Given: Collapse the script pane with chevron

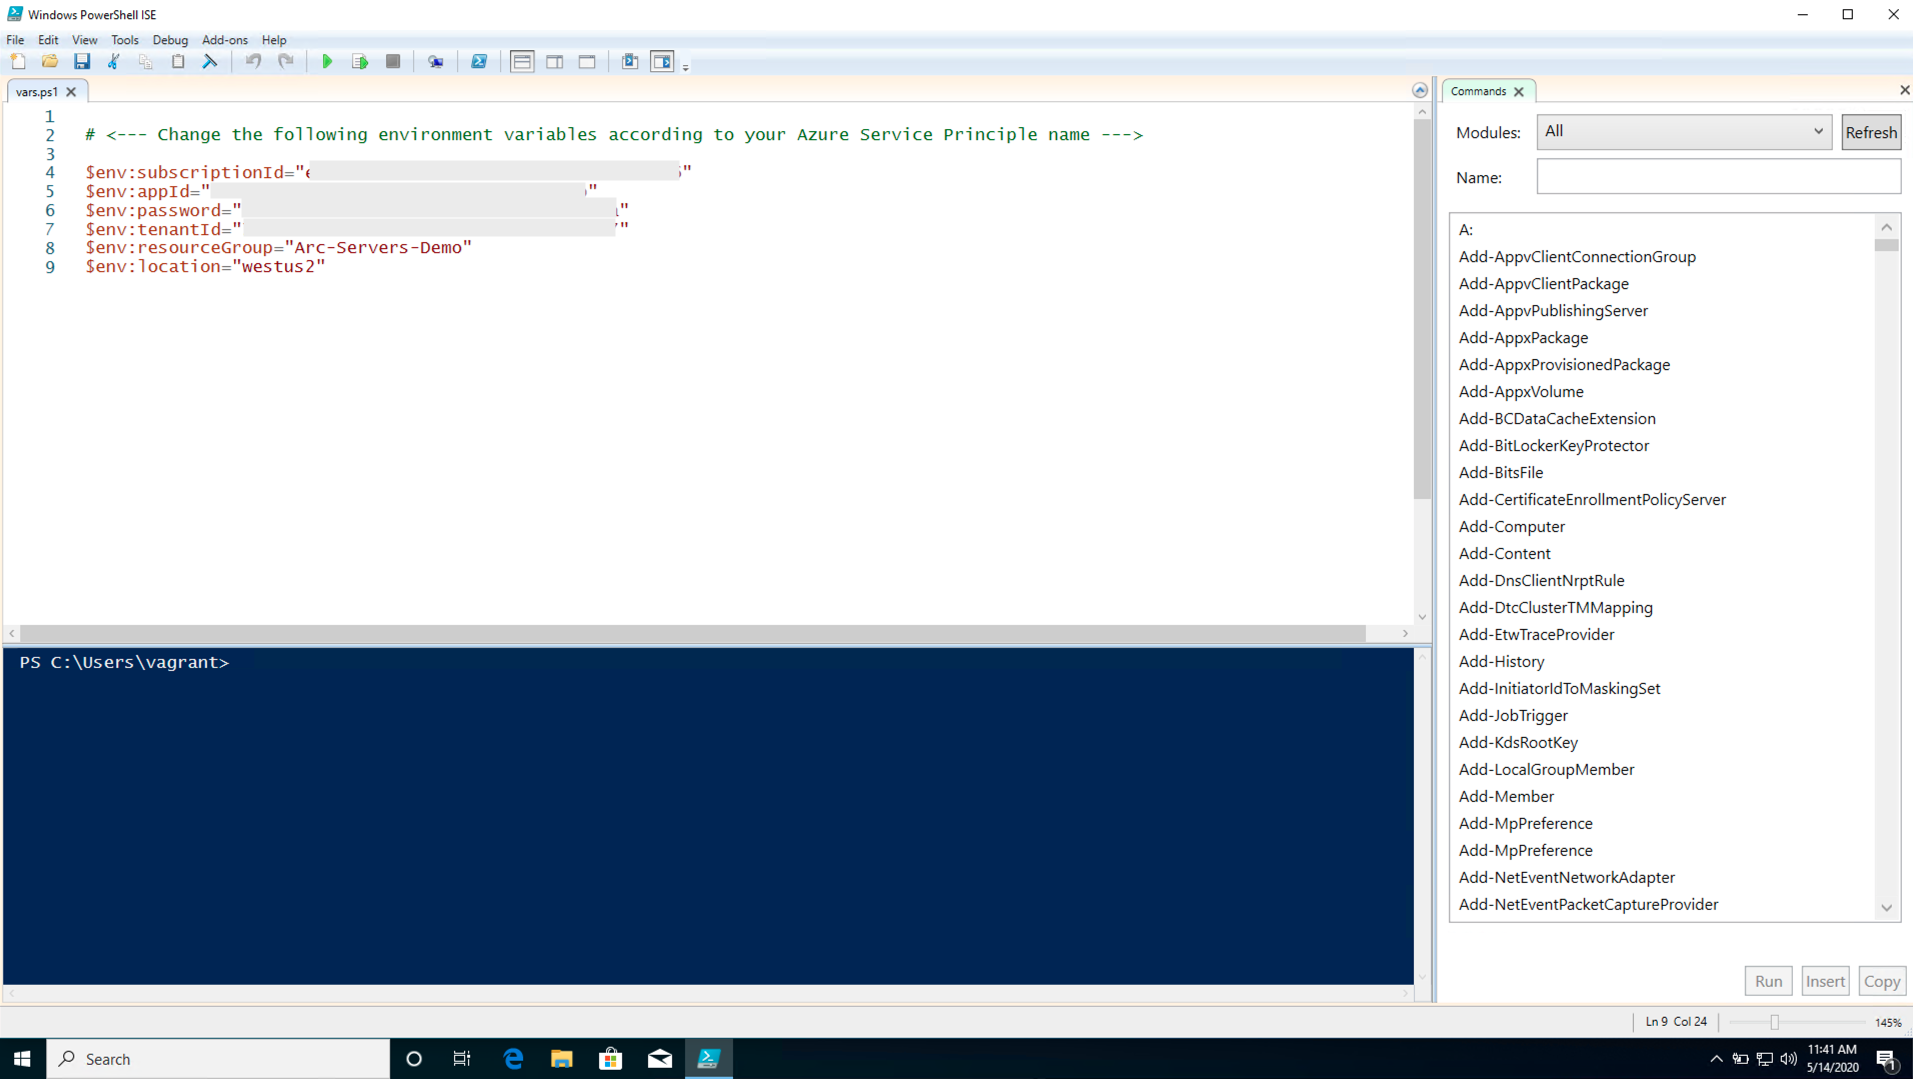Looking at the screenshot, I should coord(1419,91).
